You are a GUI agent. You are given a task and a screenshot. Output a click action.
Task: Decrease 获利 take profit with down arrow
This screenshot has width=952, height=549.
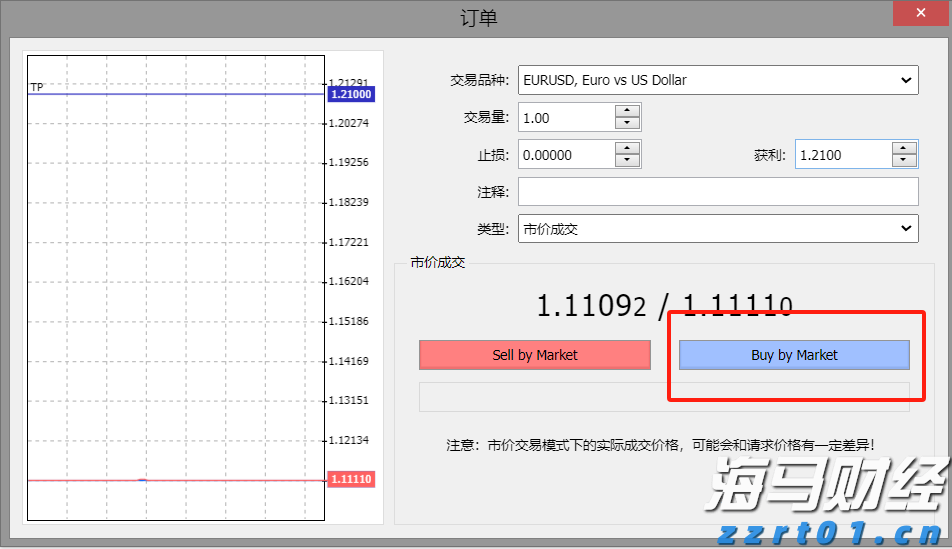904,161
